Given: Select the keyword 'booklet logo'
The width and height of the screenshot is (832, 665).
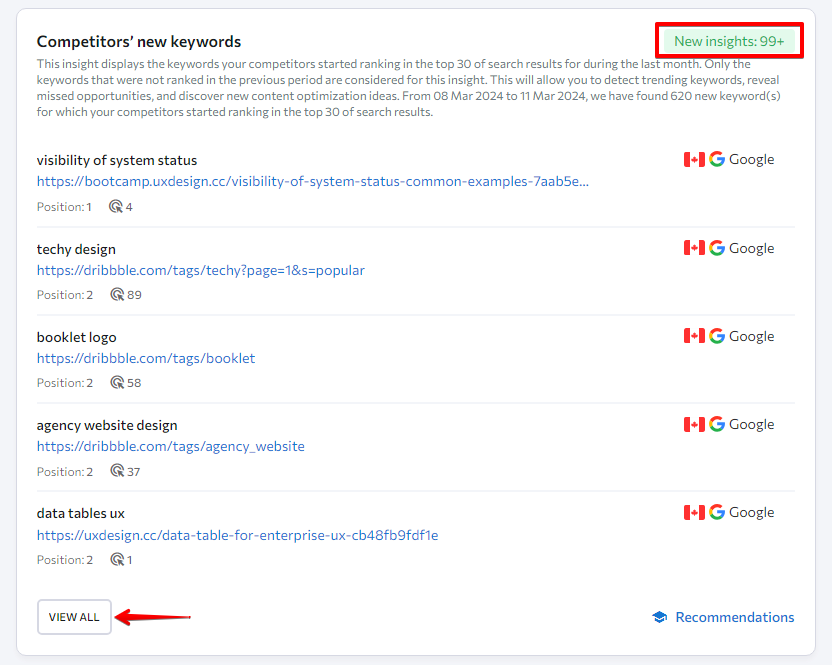Looking at the screenshot, I should (x=76, y=337).
